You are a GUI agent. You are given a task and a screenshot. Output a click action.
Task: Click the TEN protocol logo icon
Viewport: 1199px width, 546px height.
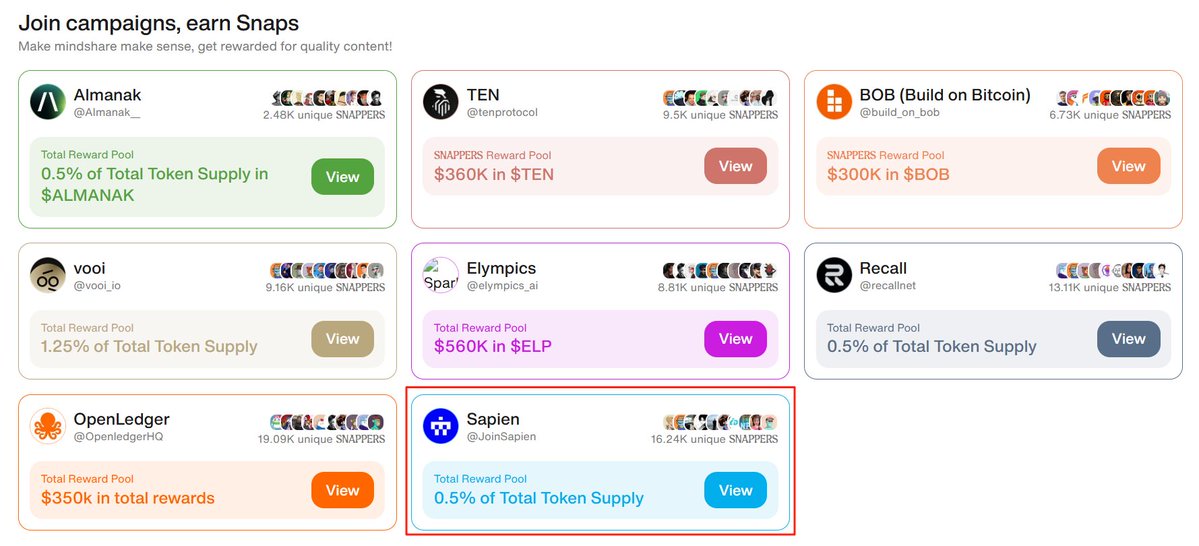[441, 102]
